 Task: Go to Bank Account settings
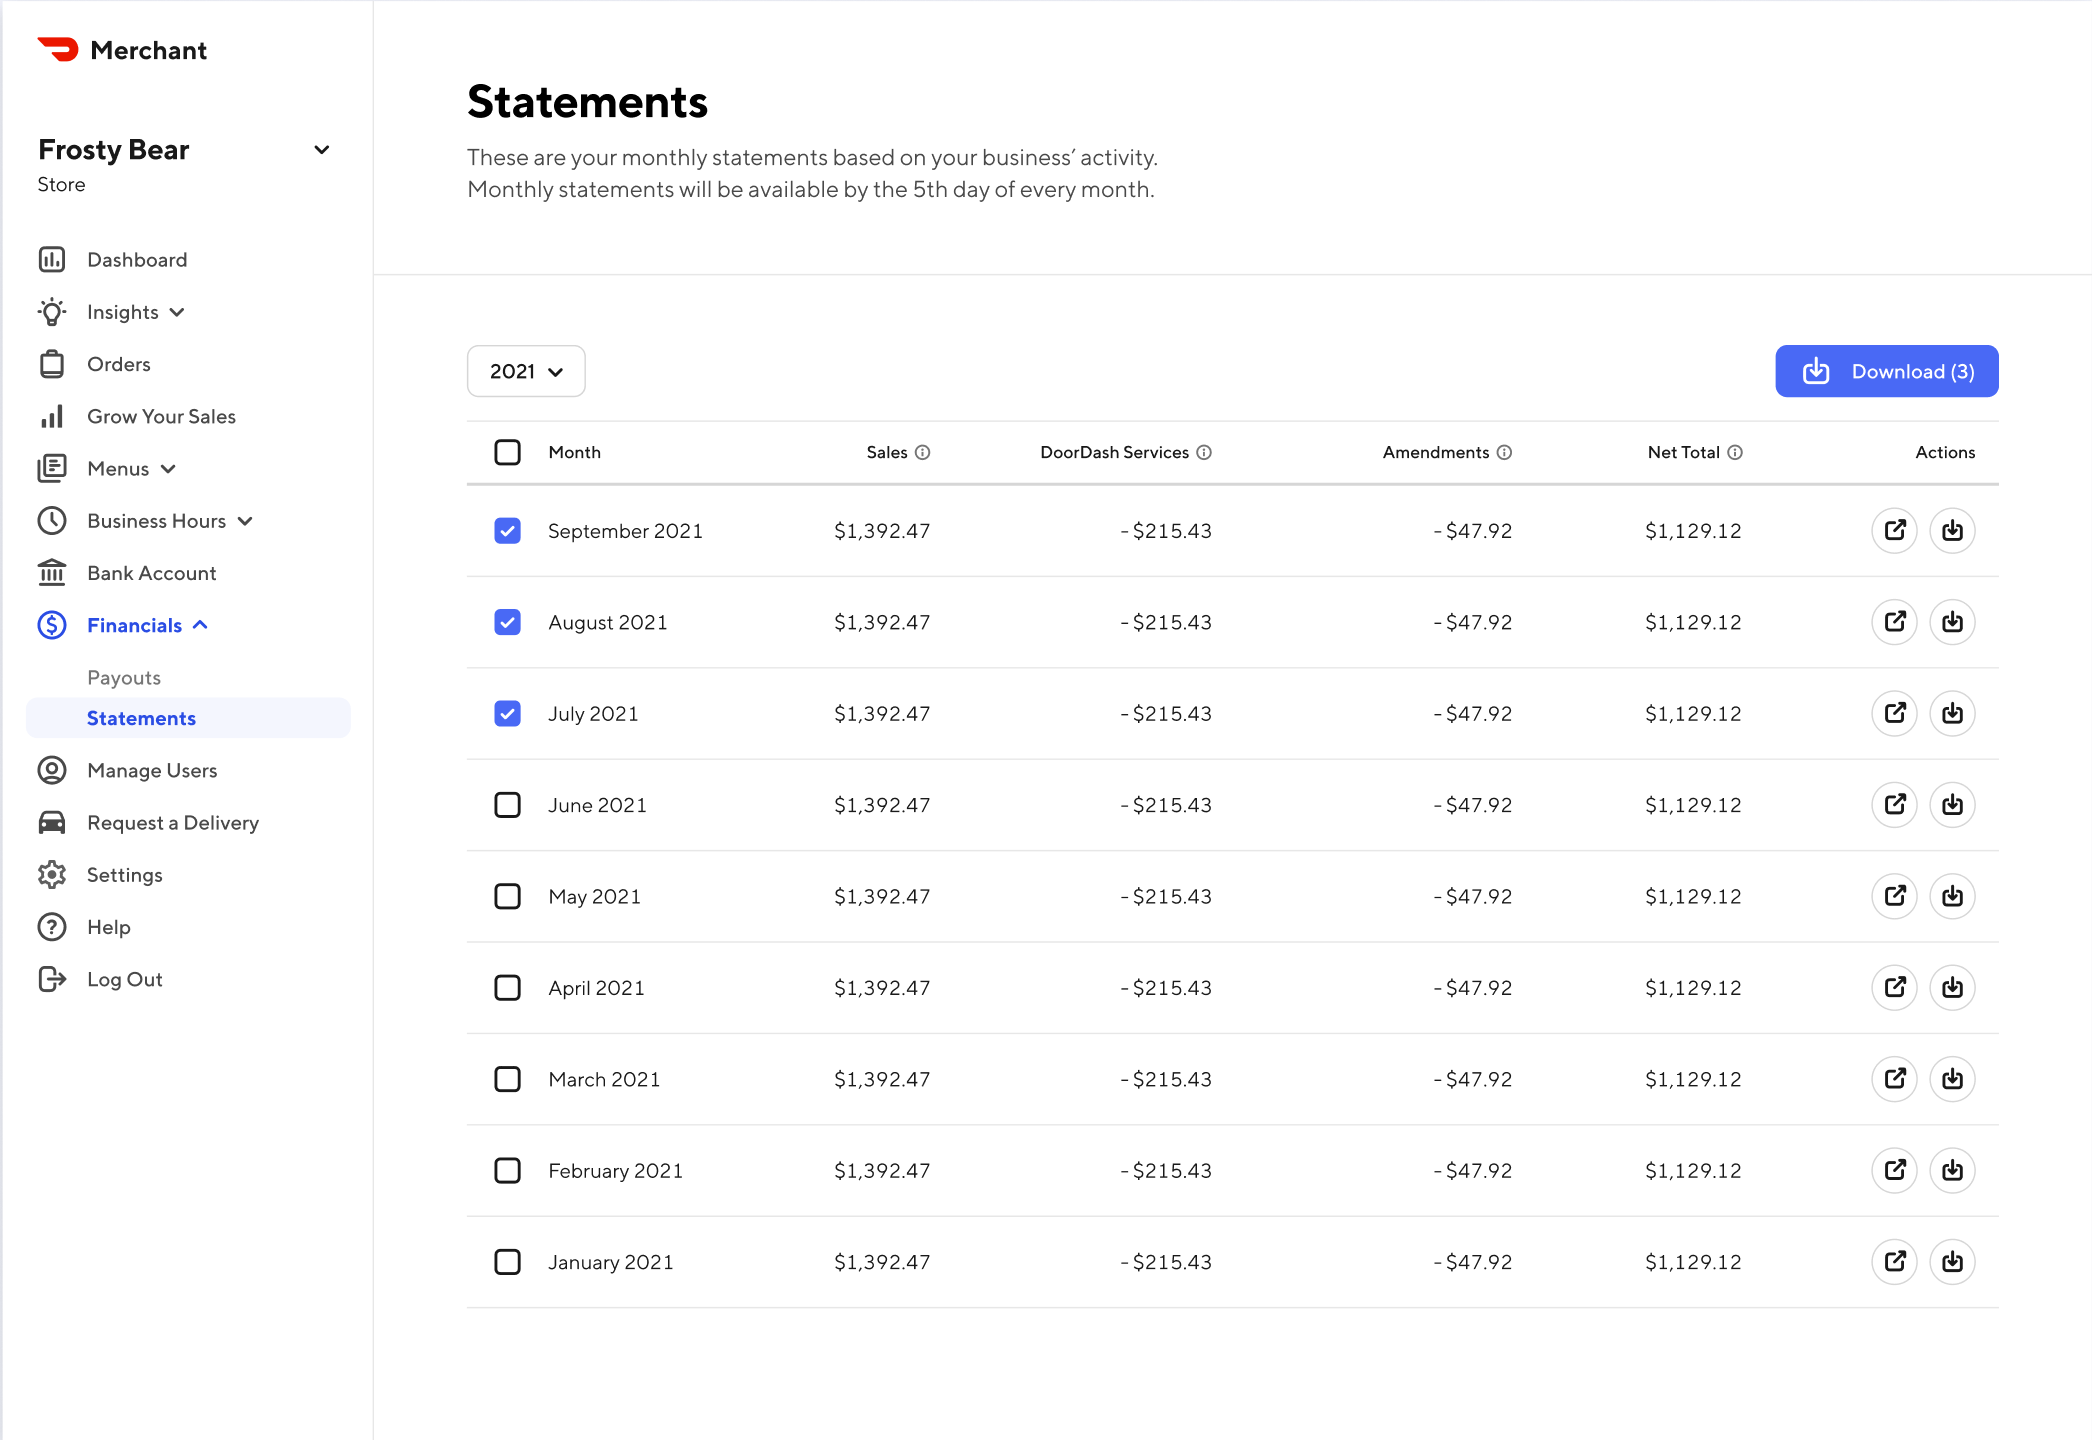pyautogui.click(x=151, y=572)
